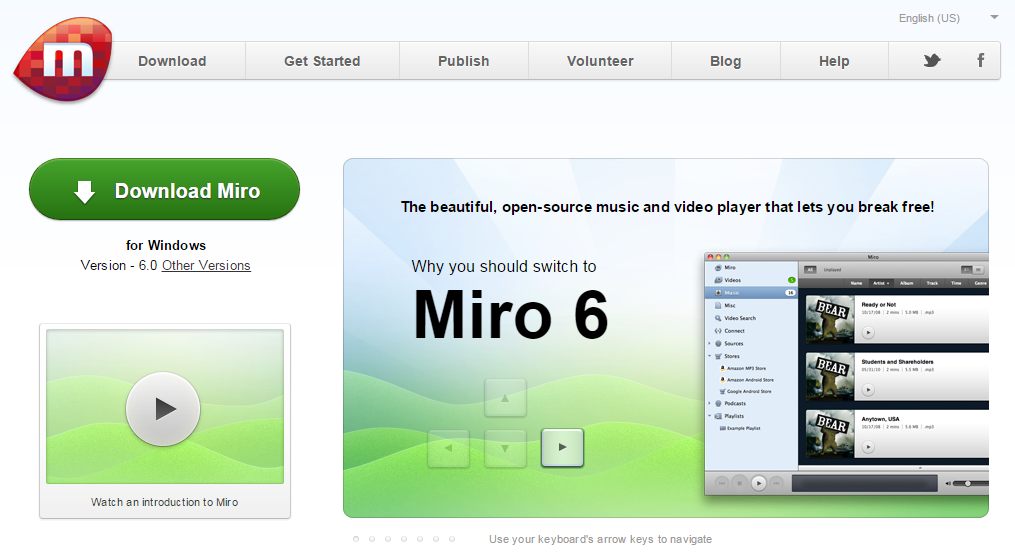Open the Download menu item
Viewport: 1015px width, 556px height.
172,61
